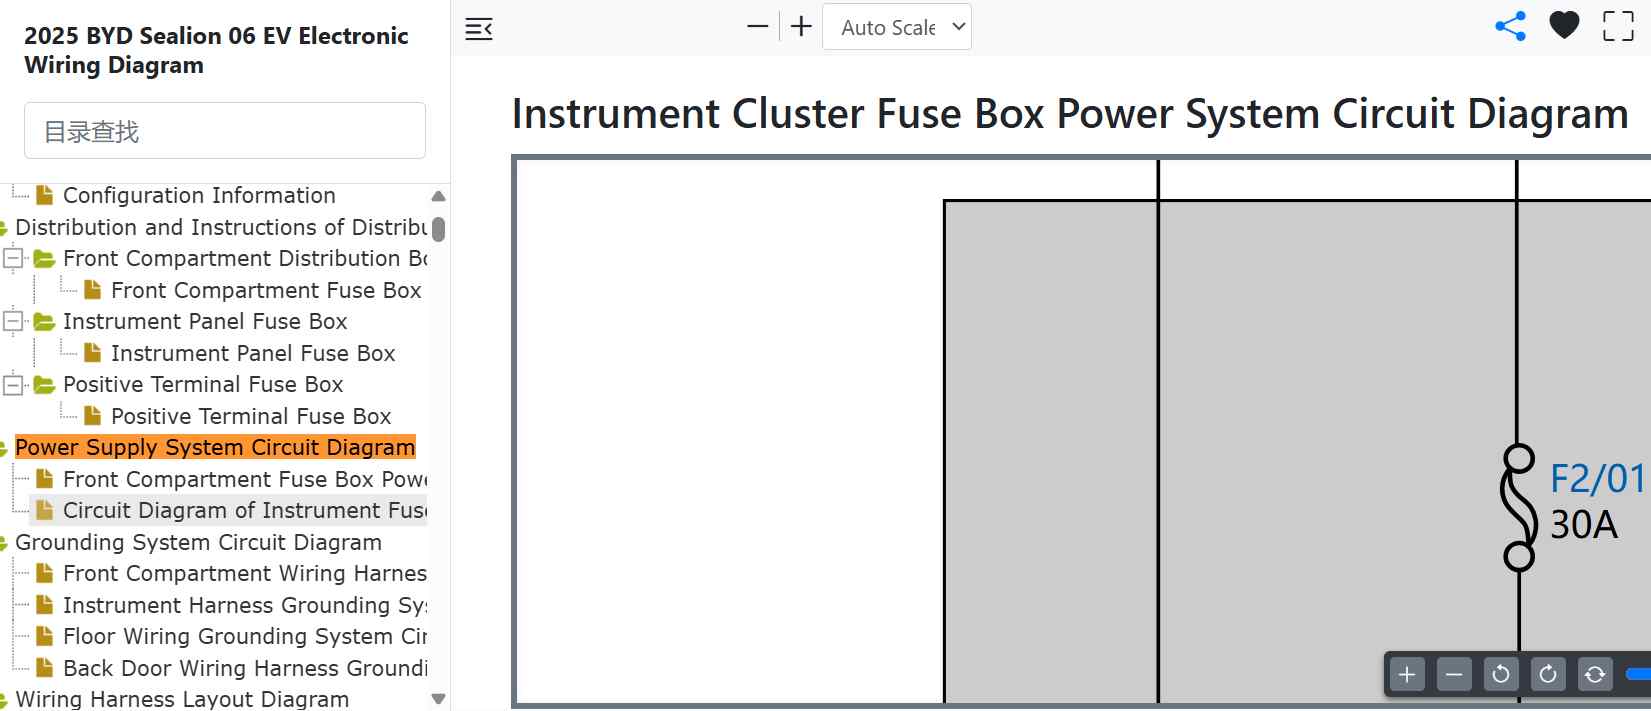Open Instrument Panel Fuse Box document
1651x711 pixels.
point(253,353)
